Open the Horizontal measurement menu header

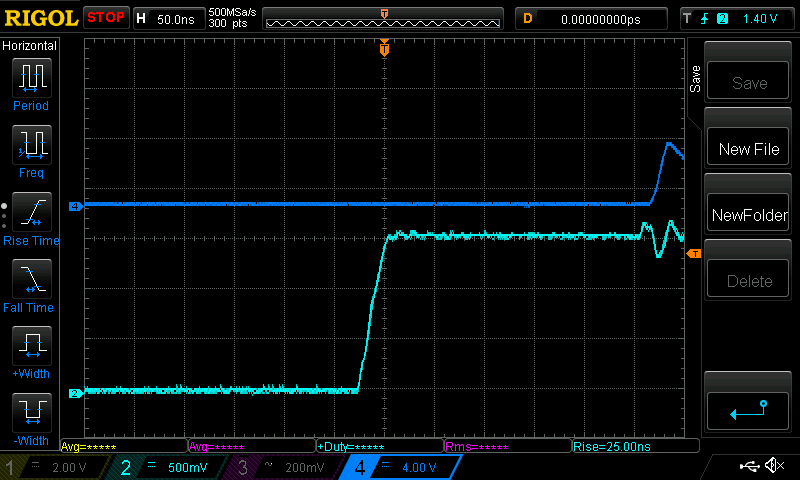pos(30,46)
